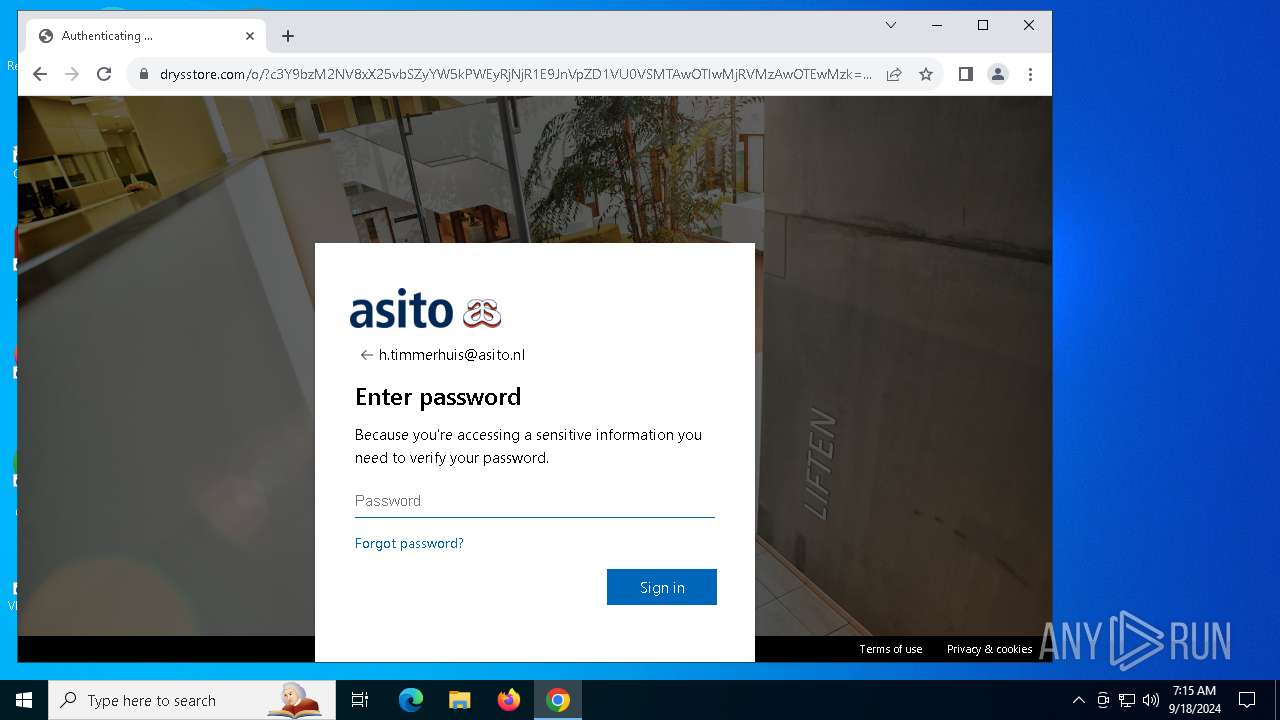Image resolution: width=1280 pixels, height=720 pixels.
Task: Open the Chrome profile icon
Action: pyautogui.click(x=998, y=74)
